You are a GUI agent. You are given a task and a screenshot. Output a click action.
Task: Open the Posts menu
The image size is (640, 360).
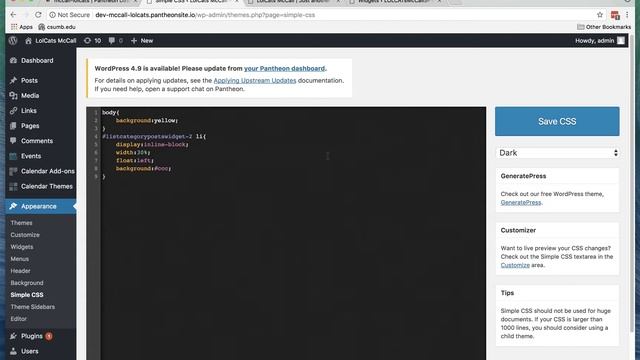click(29, 80)
